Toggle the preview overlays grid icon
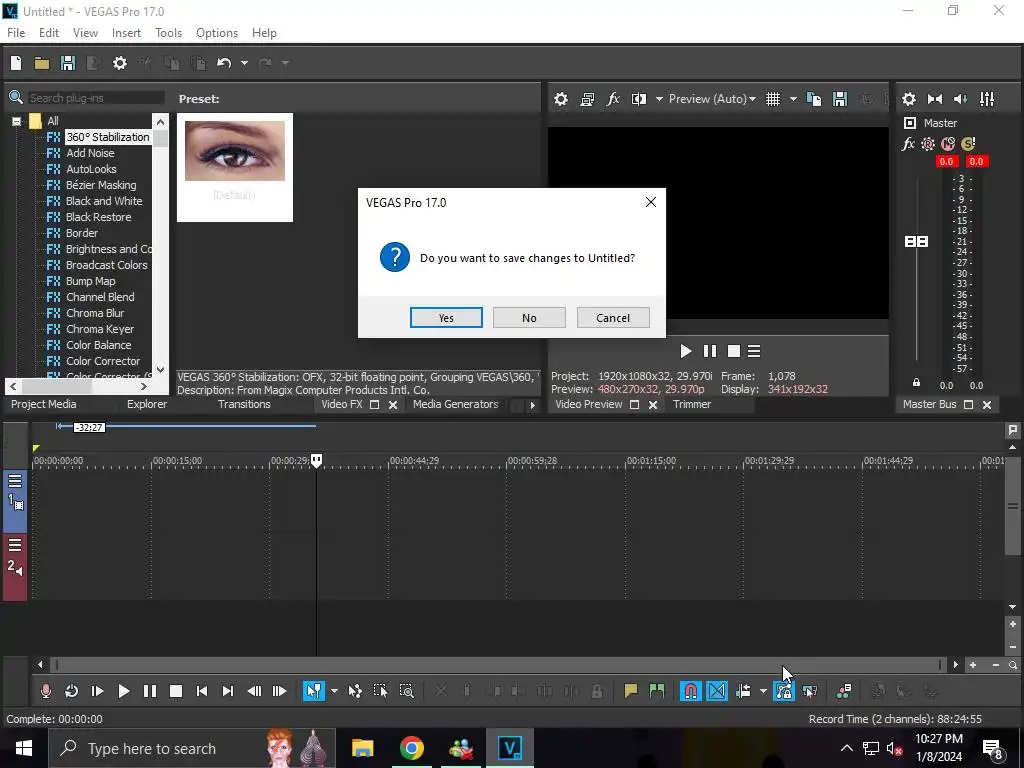This screenshot has width=1024, height=768. [773, 99]
